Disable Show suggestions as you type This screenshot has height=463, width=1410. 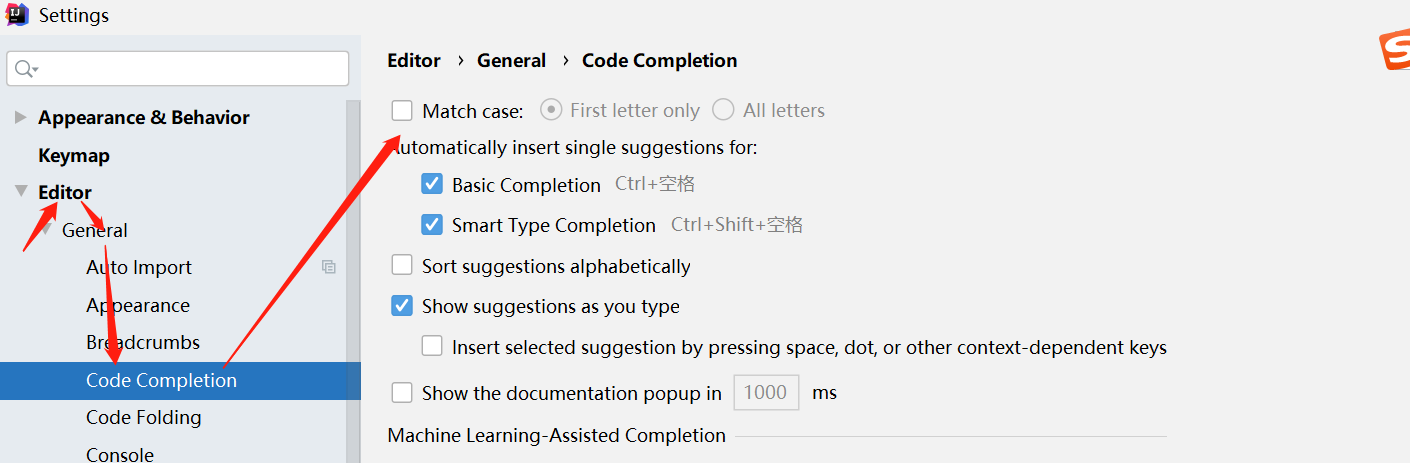point(402,306)
